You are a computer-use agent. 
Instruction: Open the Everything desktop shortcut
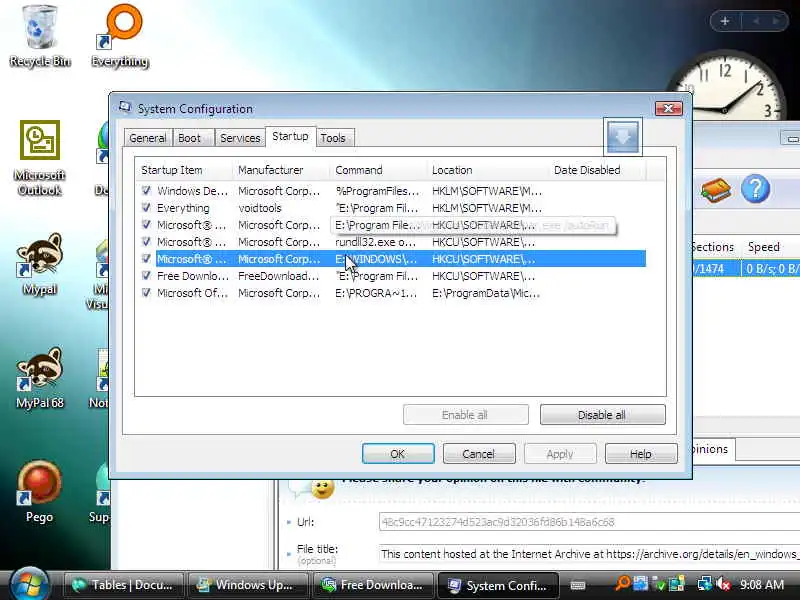point(120,36)
